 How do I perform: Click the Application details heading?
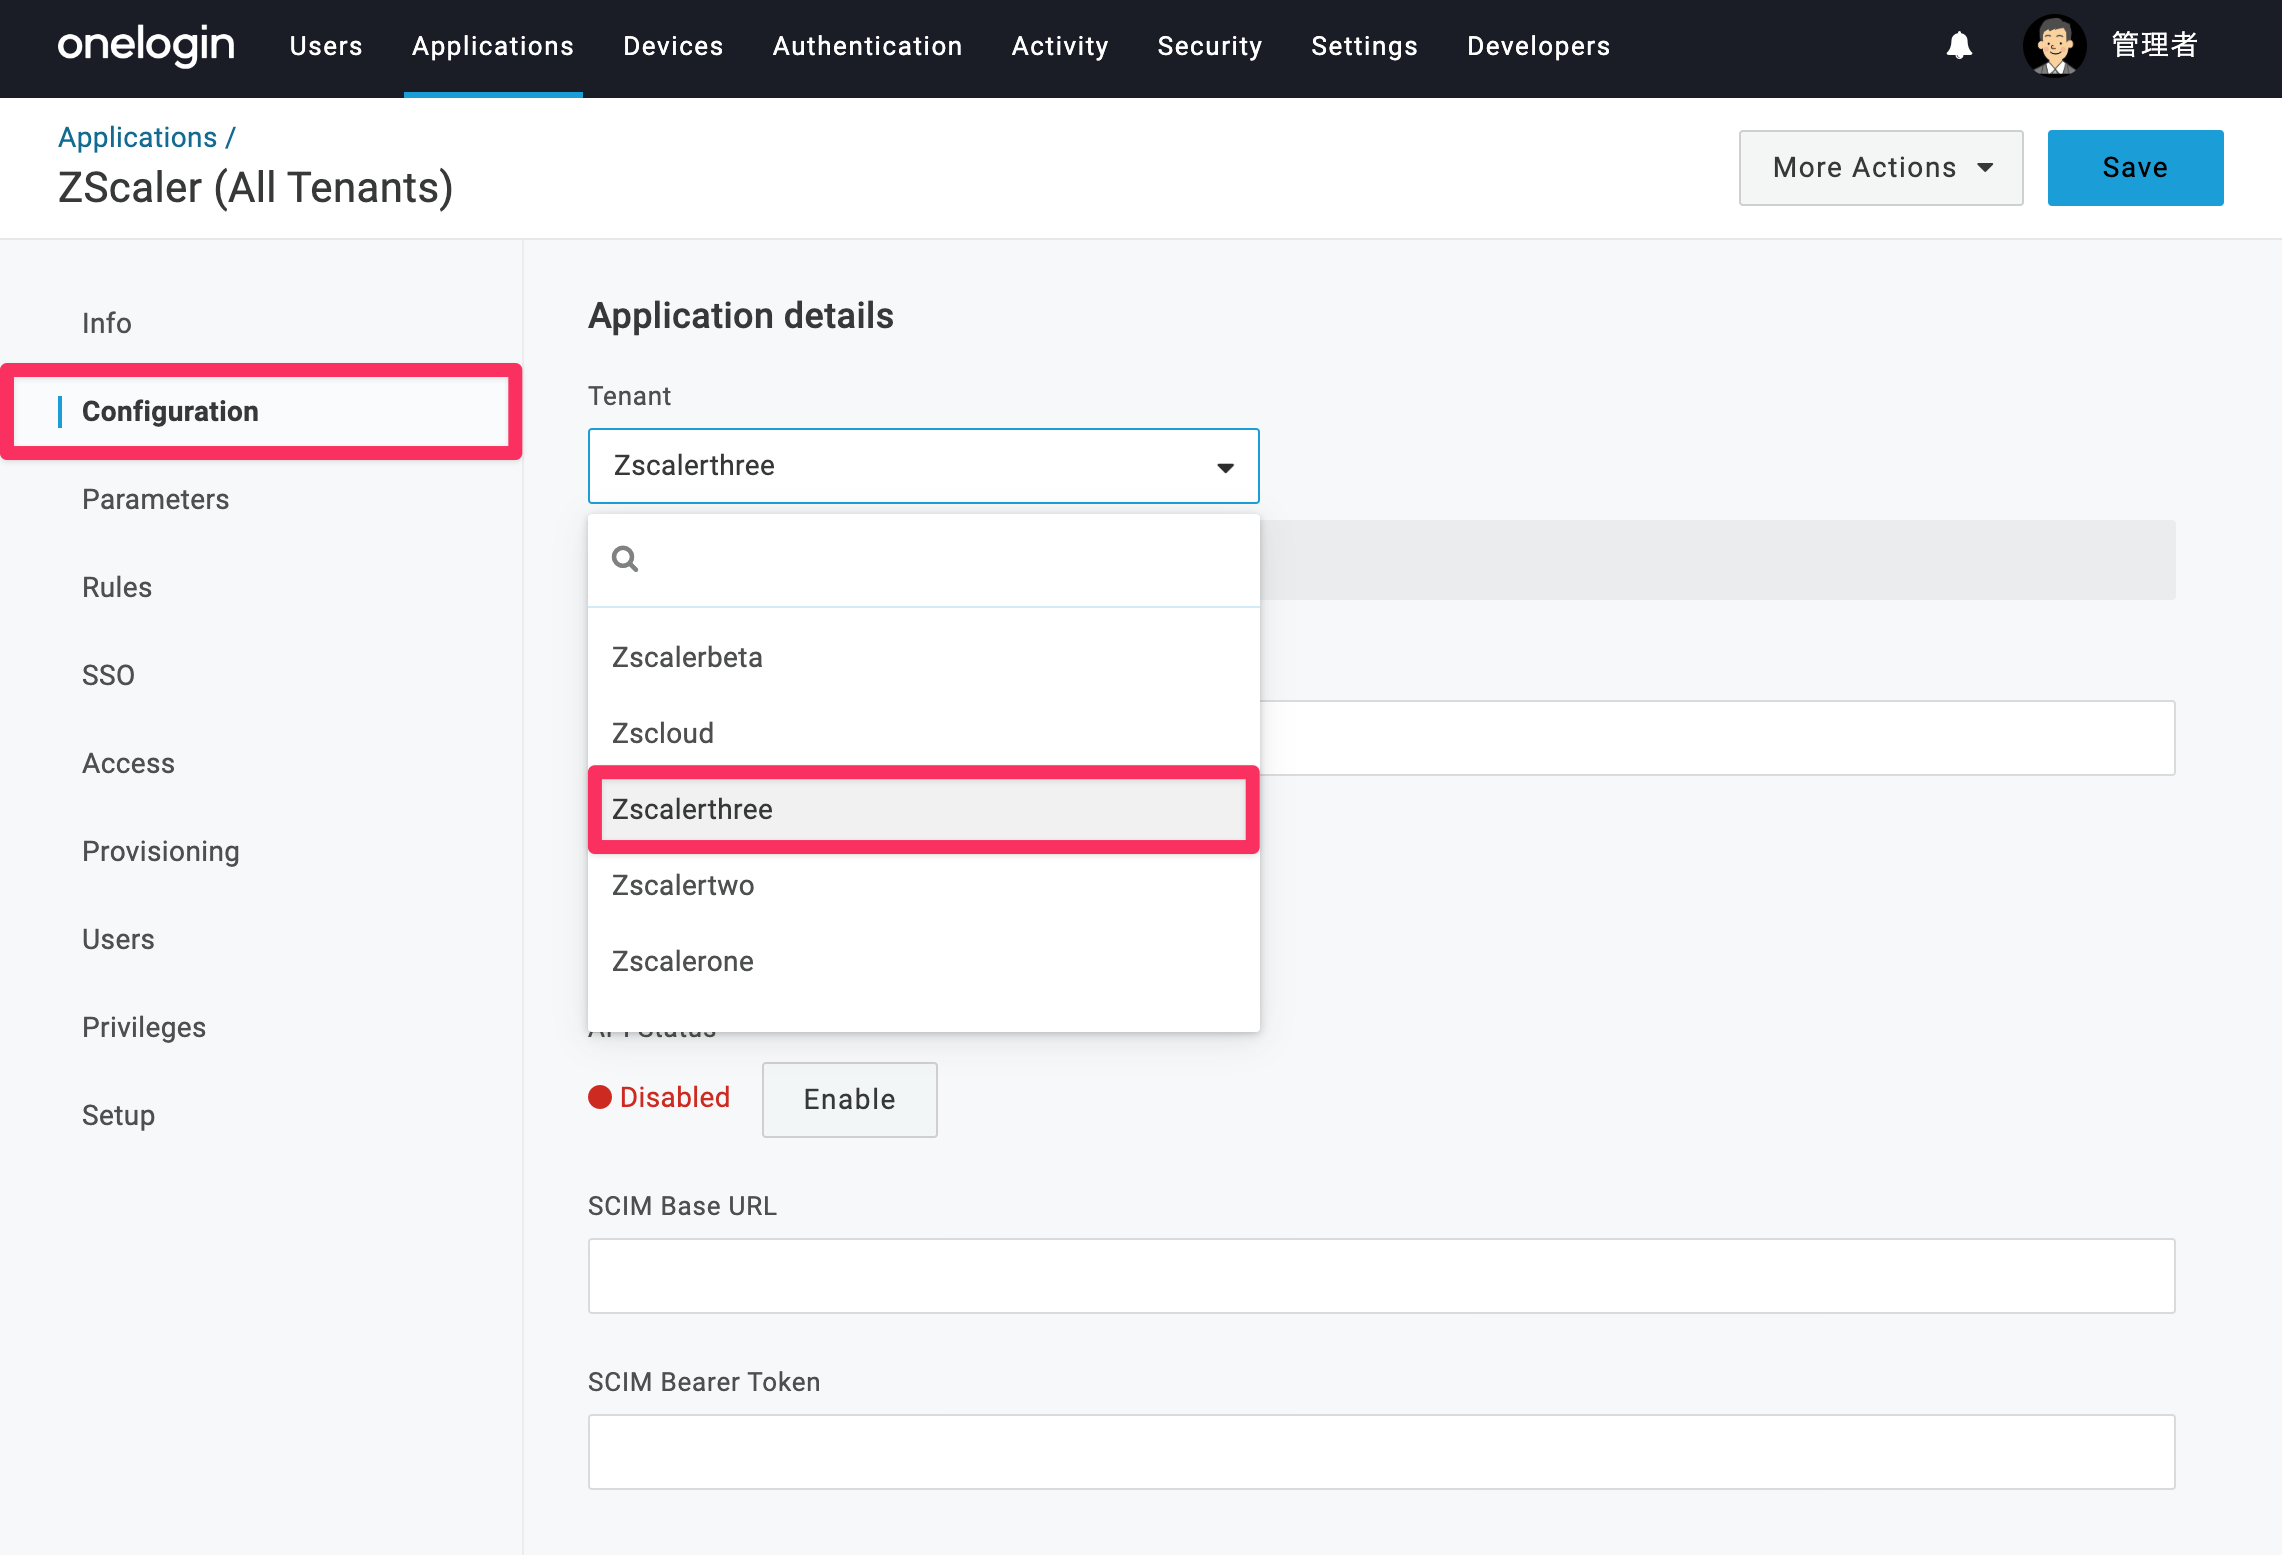click(x=741, y=316)
